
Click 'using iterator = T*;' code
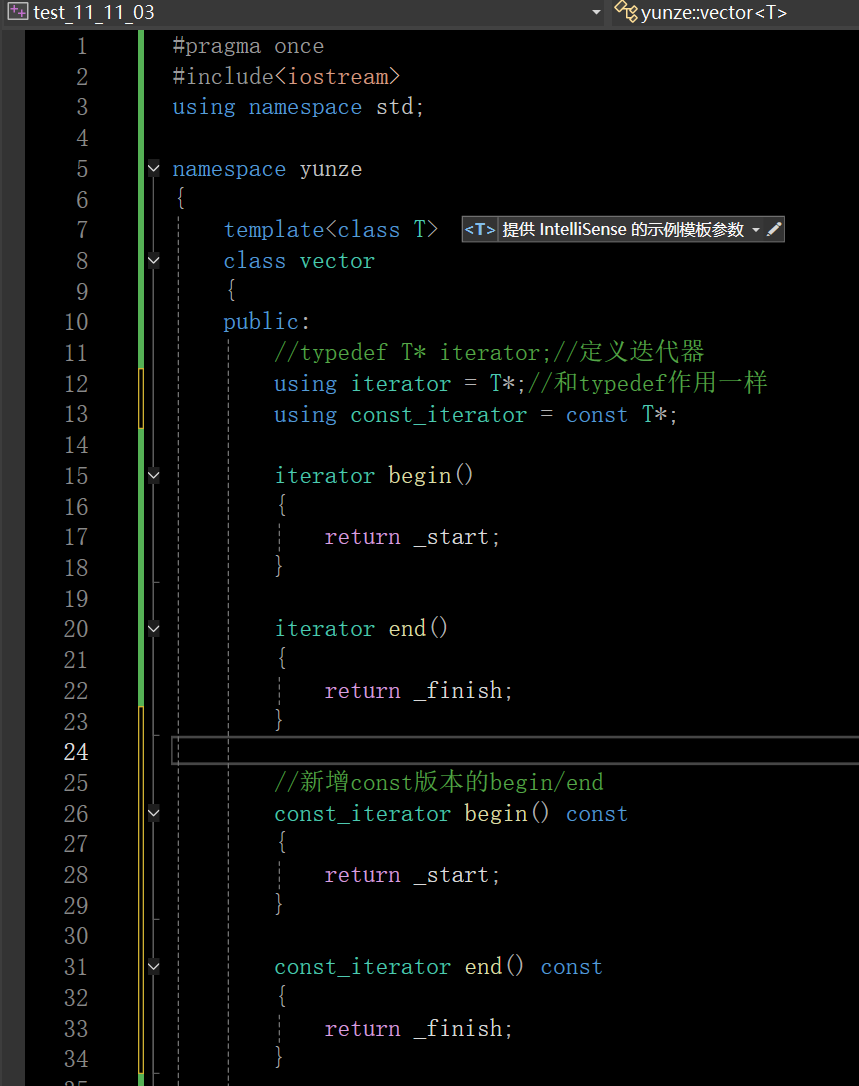click(x=400, y=384)
